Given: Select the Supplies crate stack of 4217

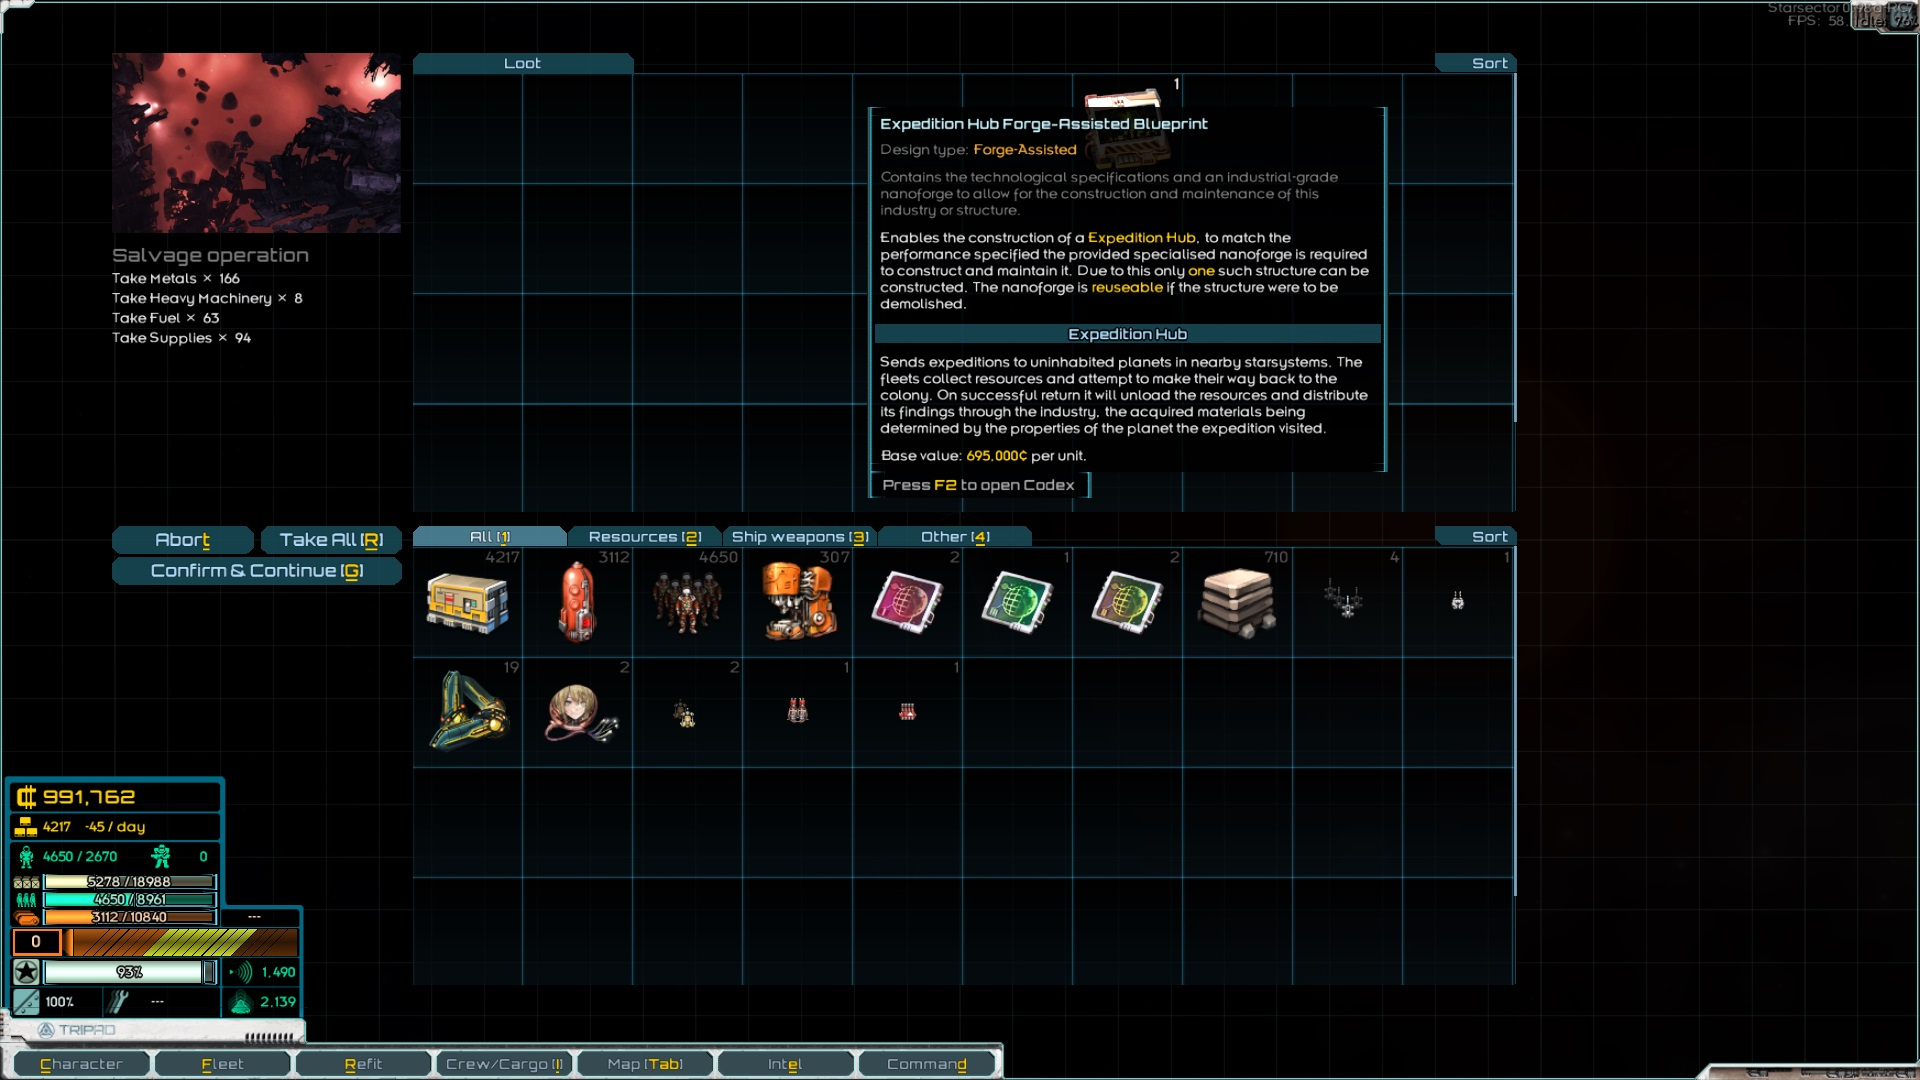Looking at the screenshot, I should point(467,603).
